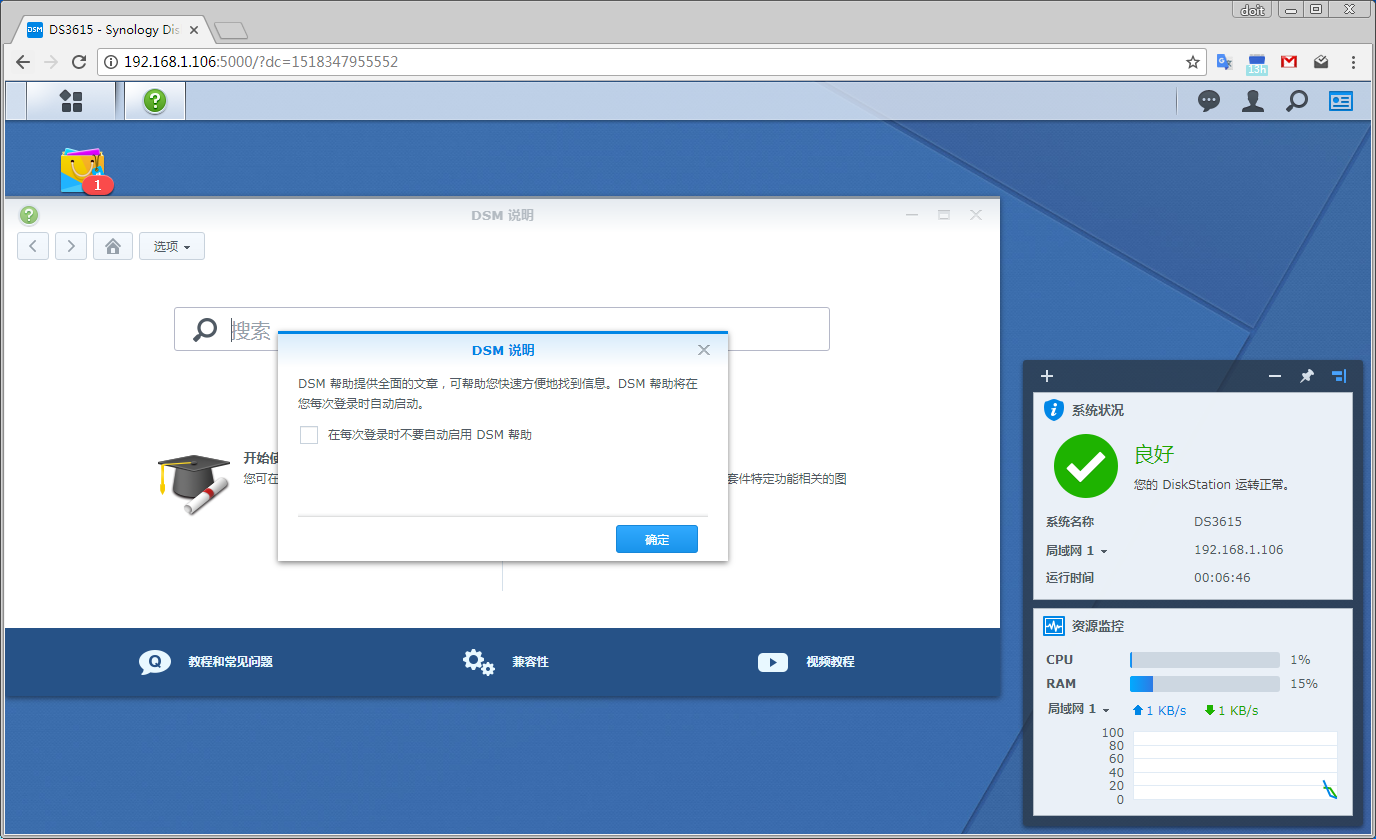Viewport: 1376px width, 839px height.
Task: Click the gears icon beside 兼容性
Action: (479, 662)
